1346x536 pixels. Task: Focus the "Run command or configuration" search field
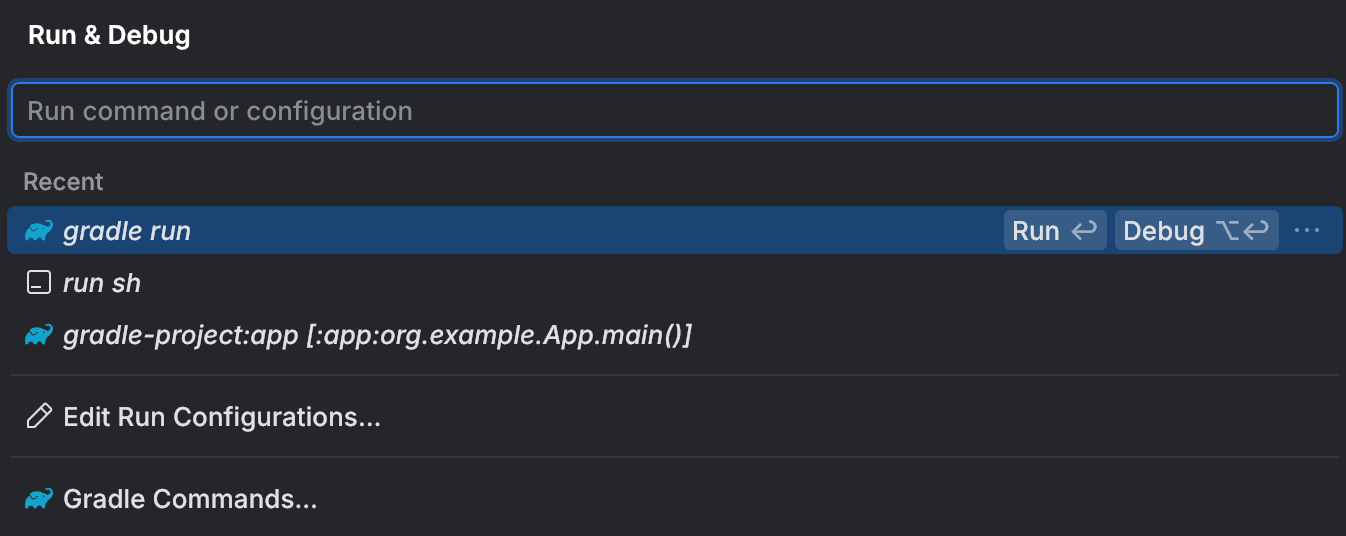(674, 110)
